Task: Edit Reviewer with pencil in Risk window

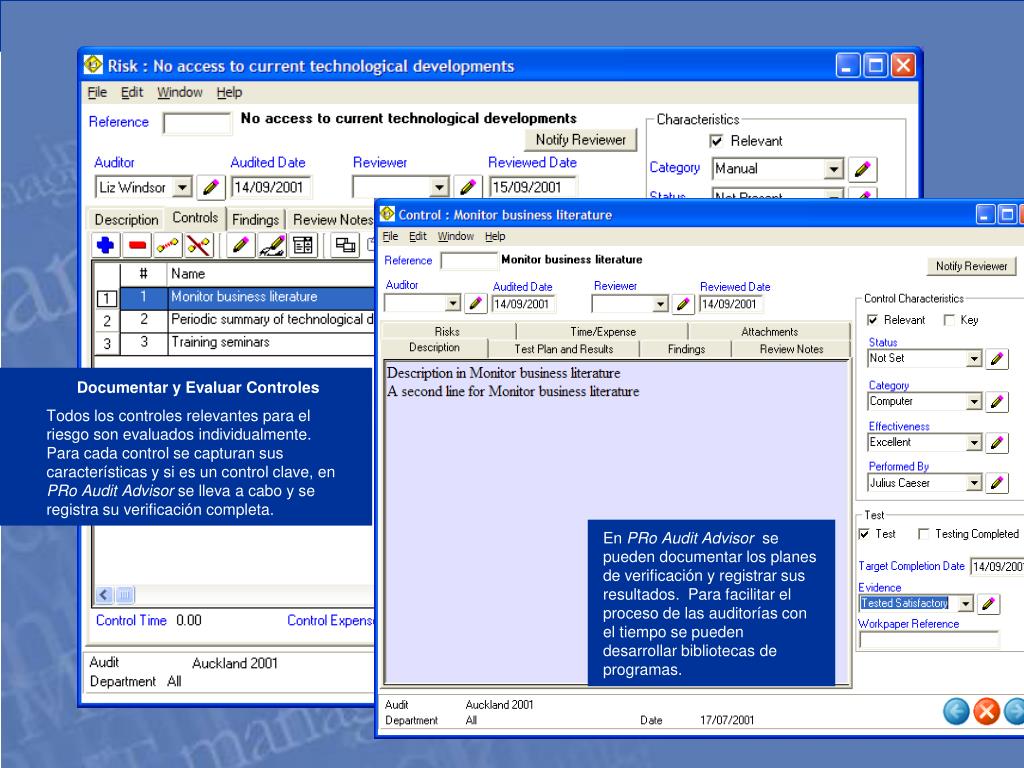Action: 467,187
